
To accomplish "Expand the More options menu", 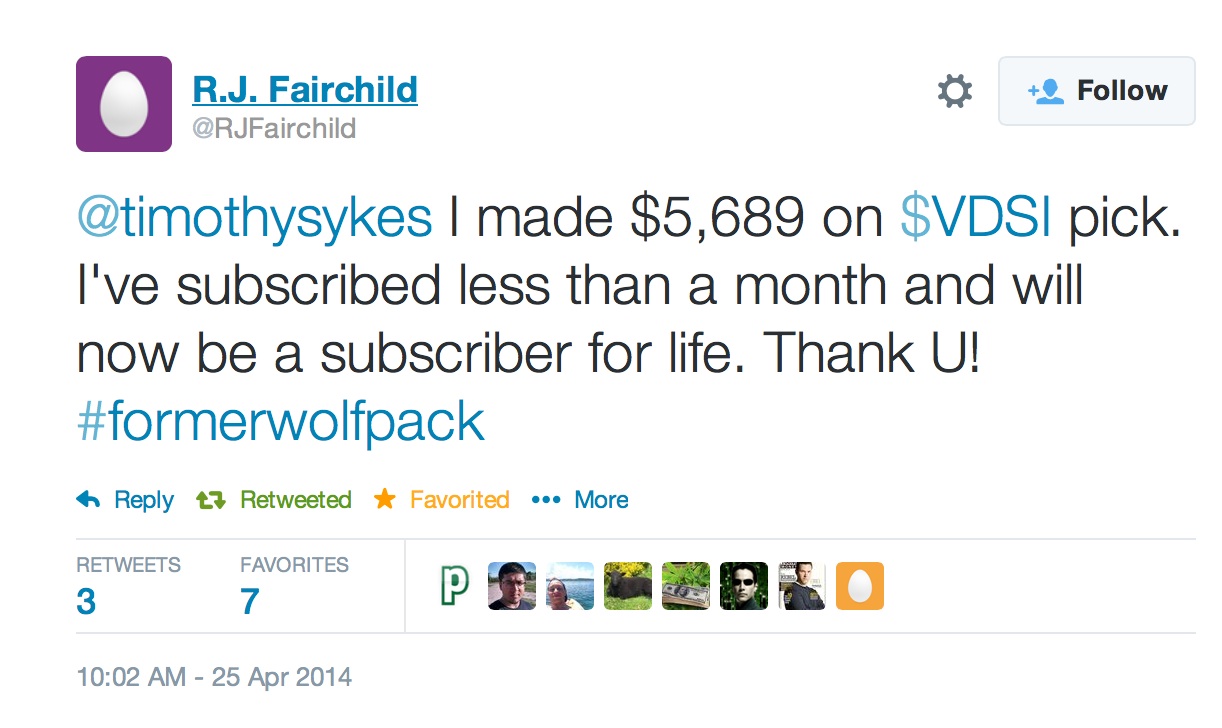I will pos(581,500).
